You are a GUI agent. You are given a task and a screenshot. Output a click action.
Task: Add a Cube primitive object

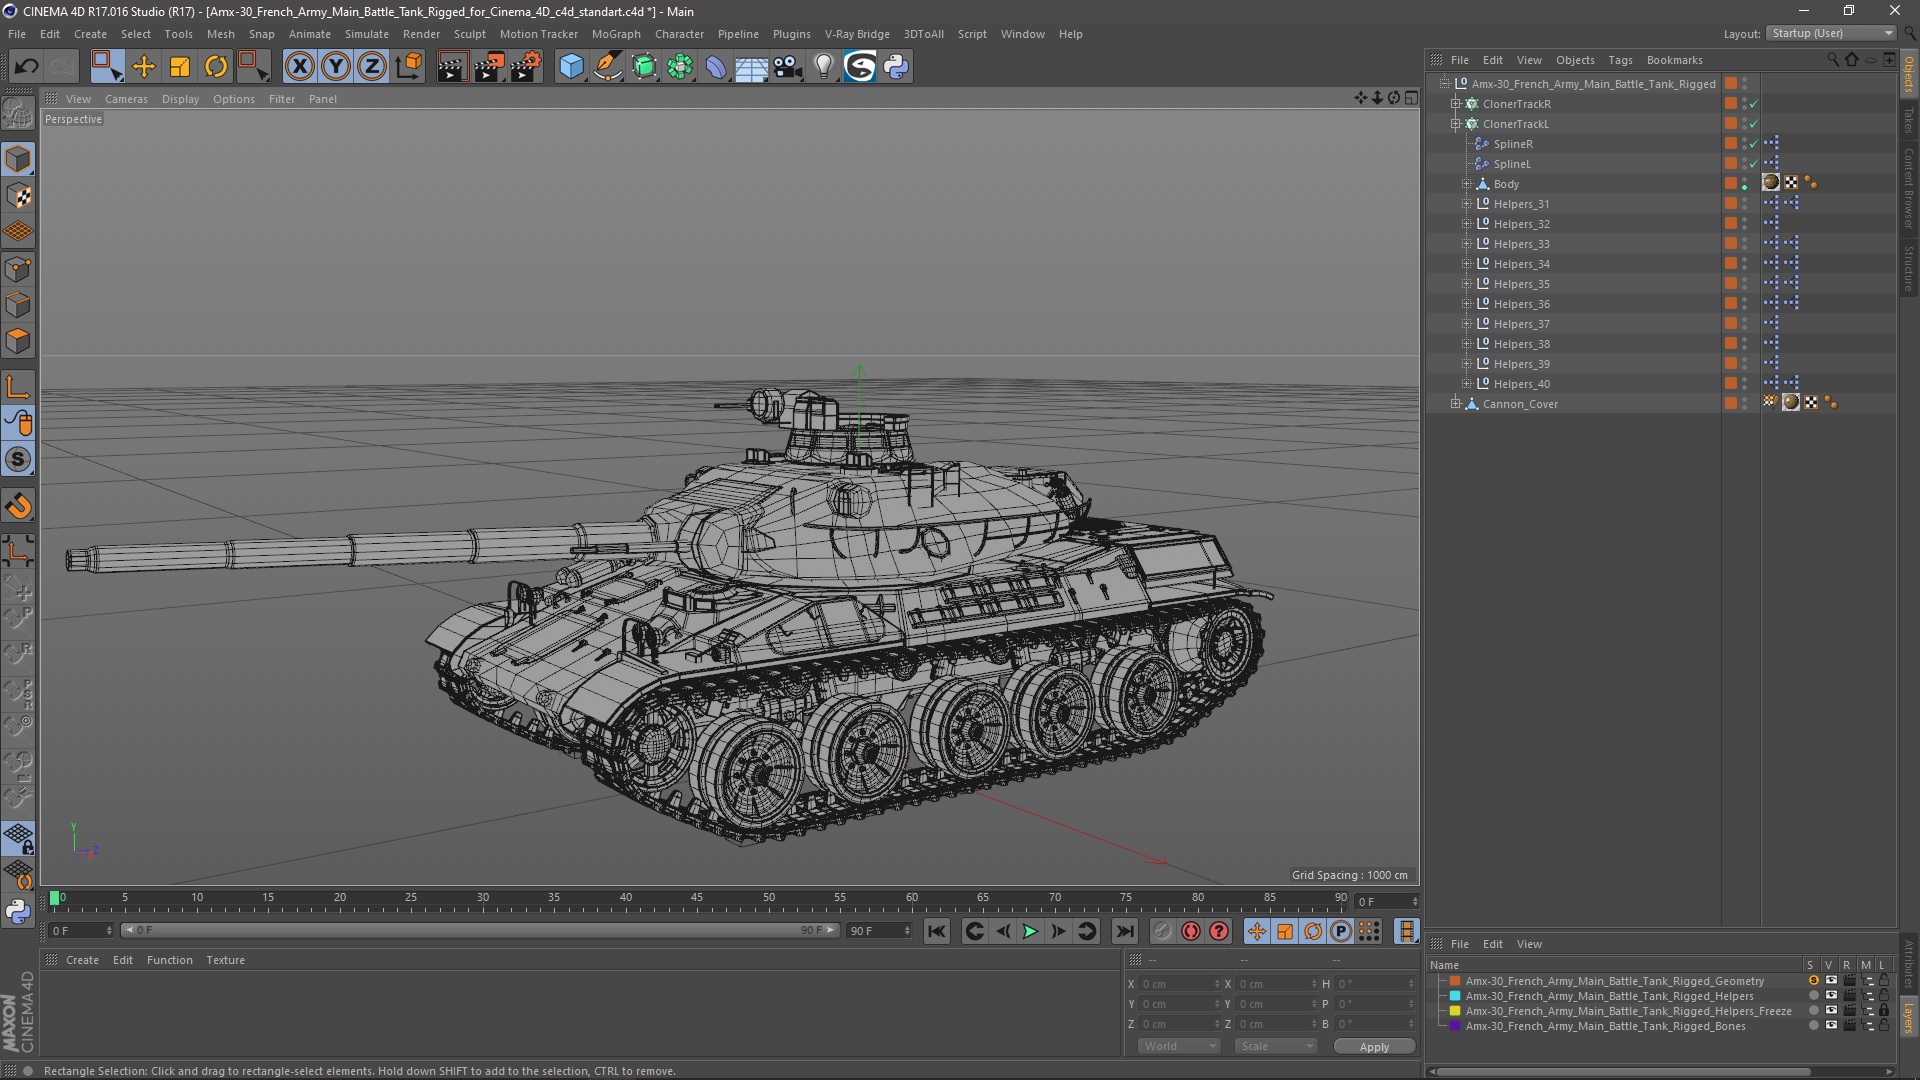click(571, 67)
